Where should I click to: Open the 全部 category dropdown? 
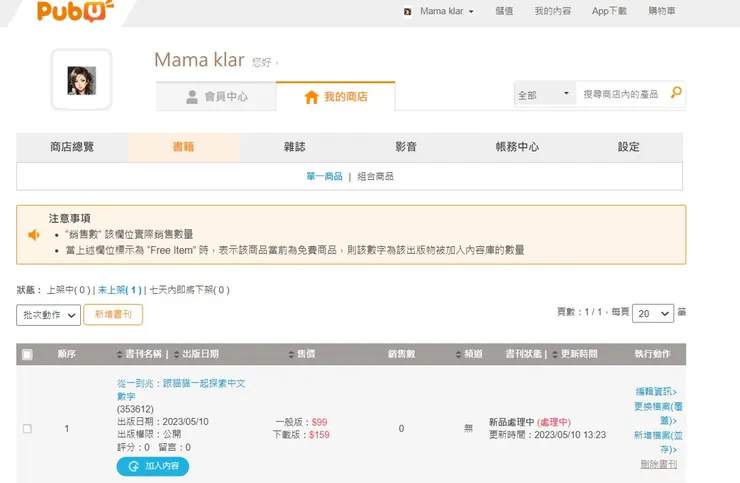point(544,95)
